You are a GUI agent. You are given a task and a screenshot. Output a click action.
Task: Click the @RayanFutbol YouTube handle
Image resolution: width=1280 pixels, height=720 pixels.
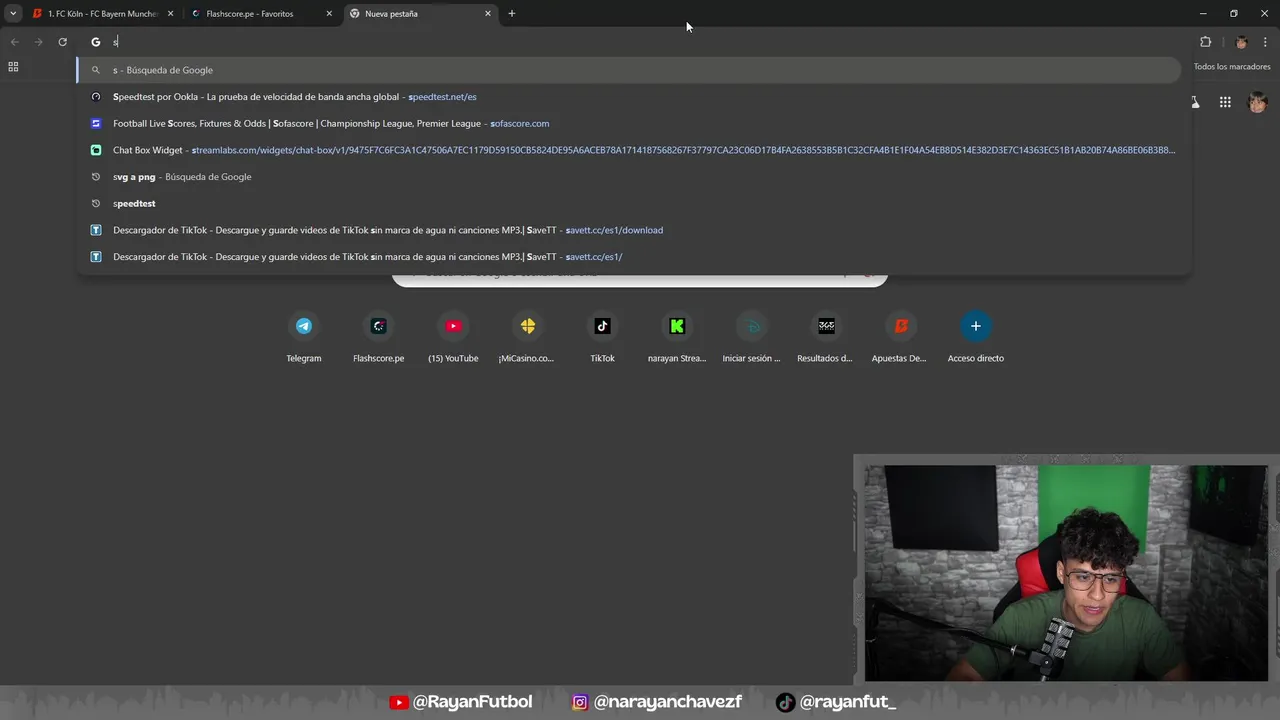point(461,702)
